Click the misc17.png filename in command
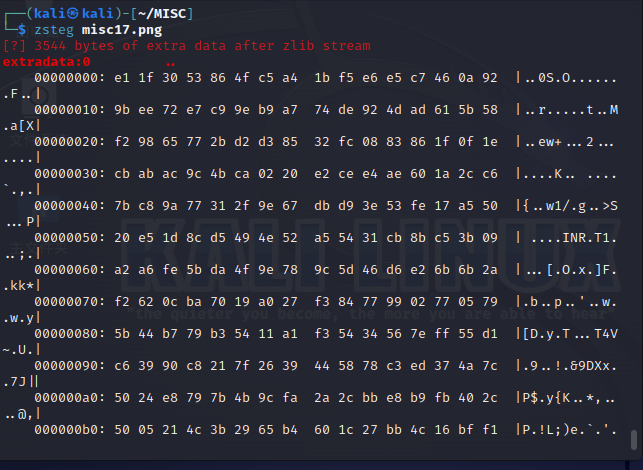643x470 pixels. [122, 30]
